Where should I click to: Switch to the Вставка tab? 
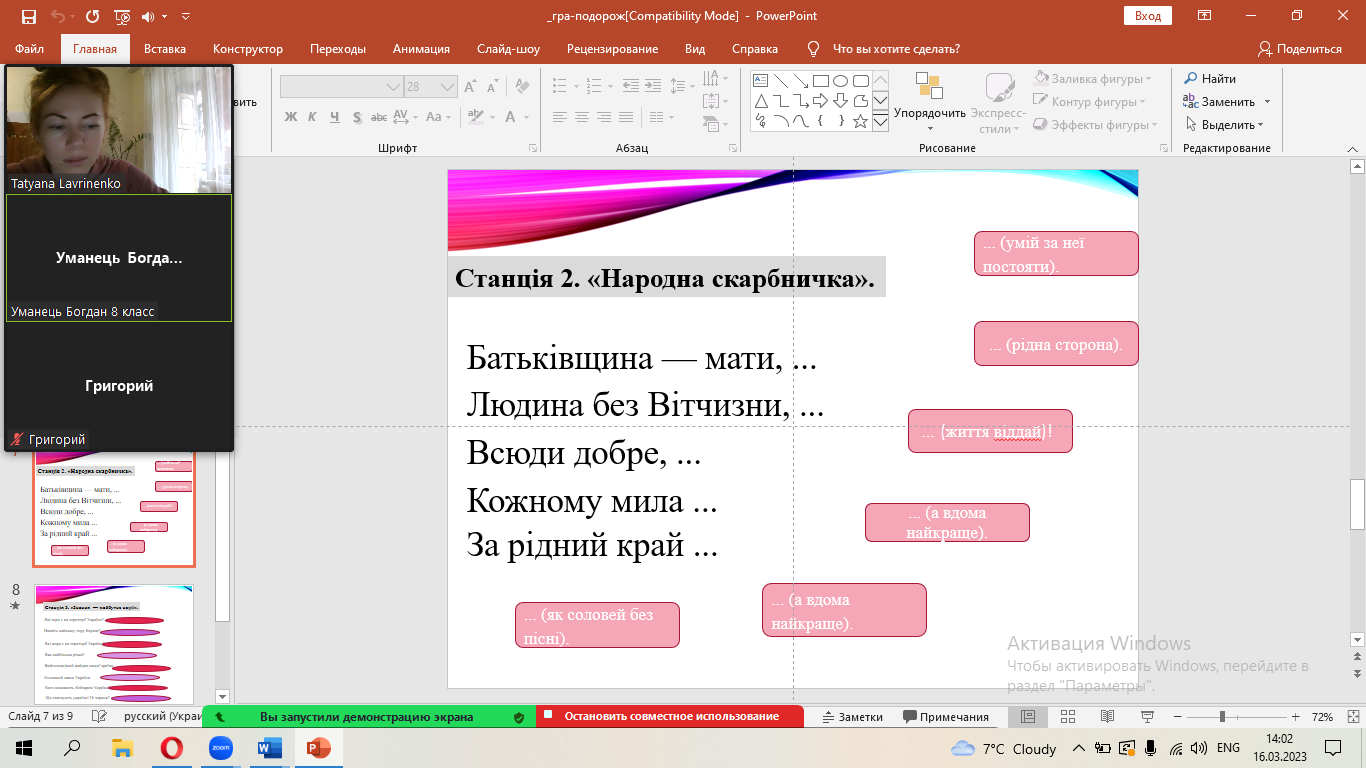(x=165, y=48)
